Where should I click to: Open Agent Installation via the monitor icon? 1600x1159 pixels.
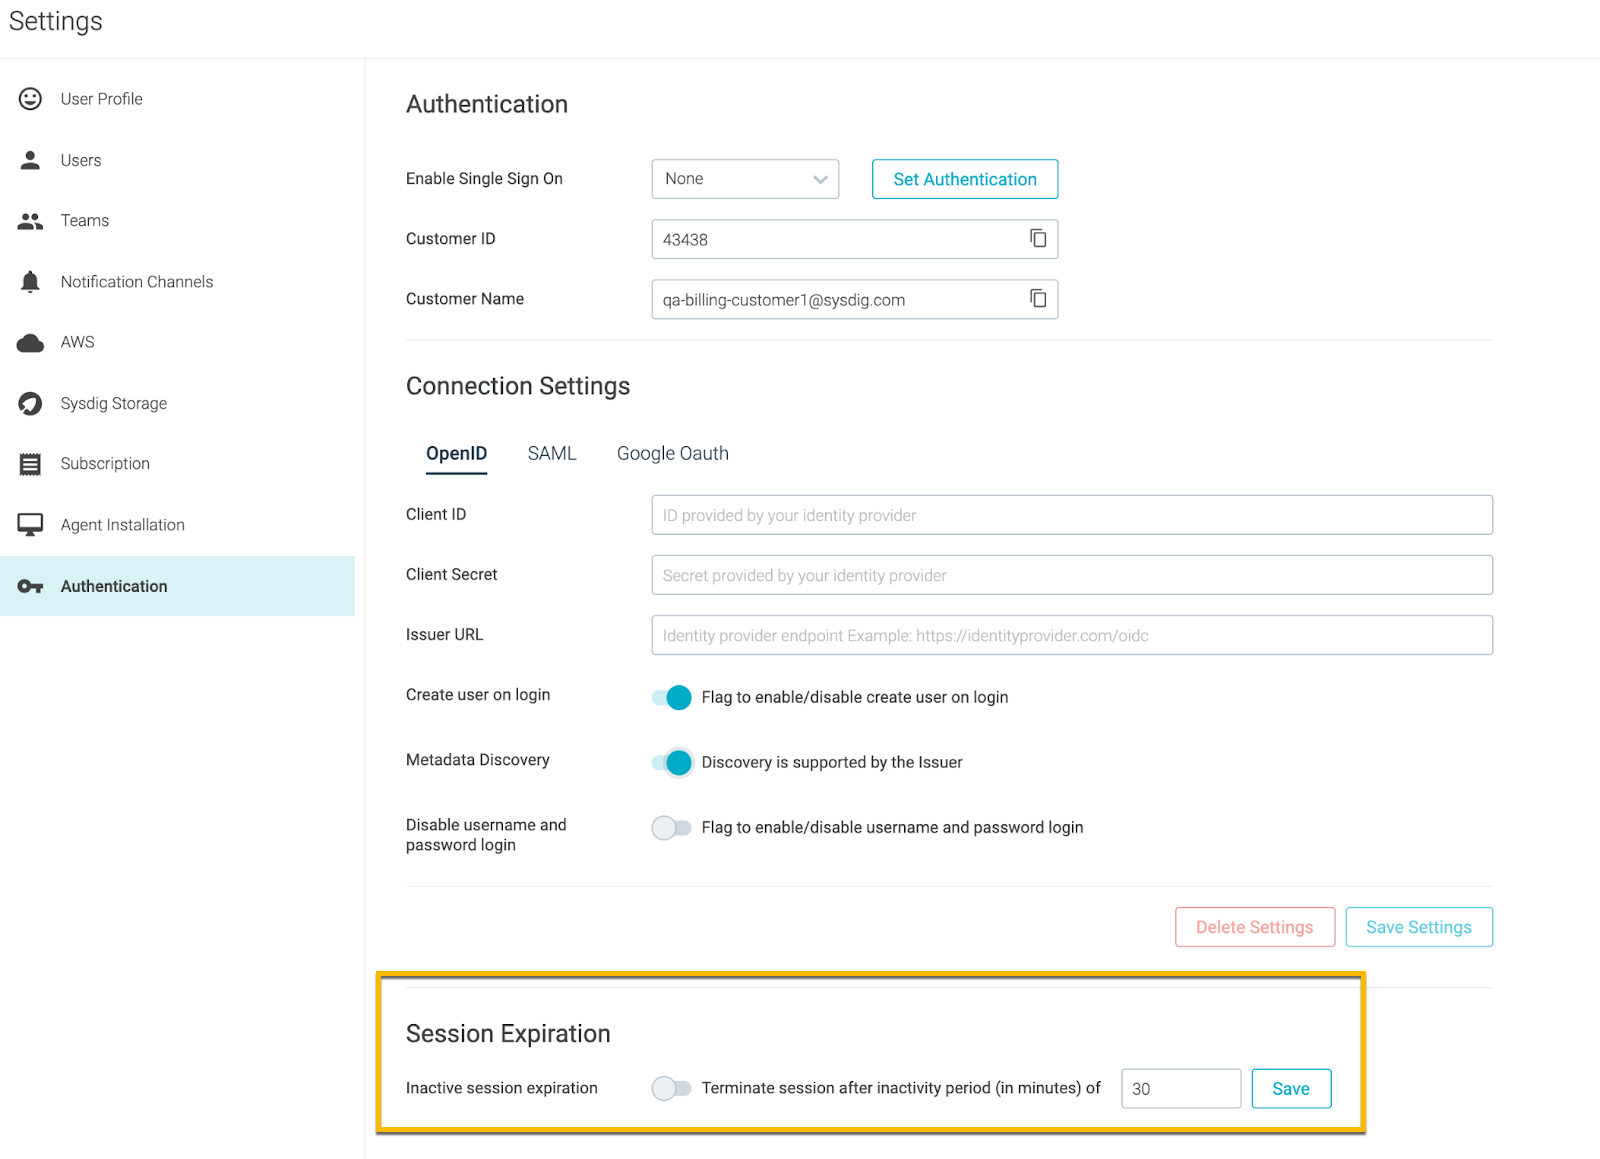pyautogui.click(x=29, y=524)
